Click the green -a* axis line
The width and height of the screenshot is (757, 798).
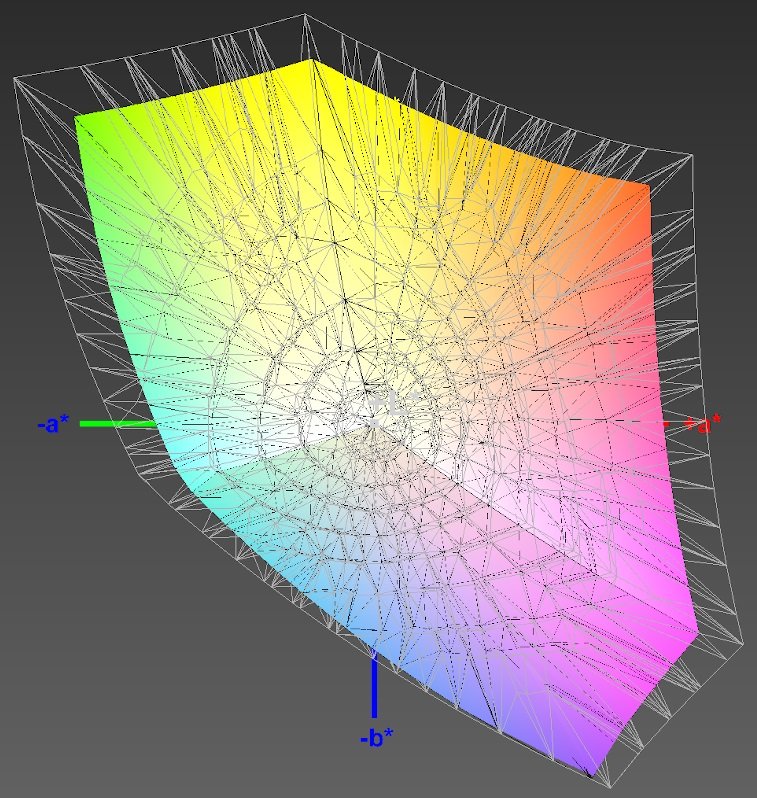(119, 423)
